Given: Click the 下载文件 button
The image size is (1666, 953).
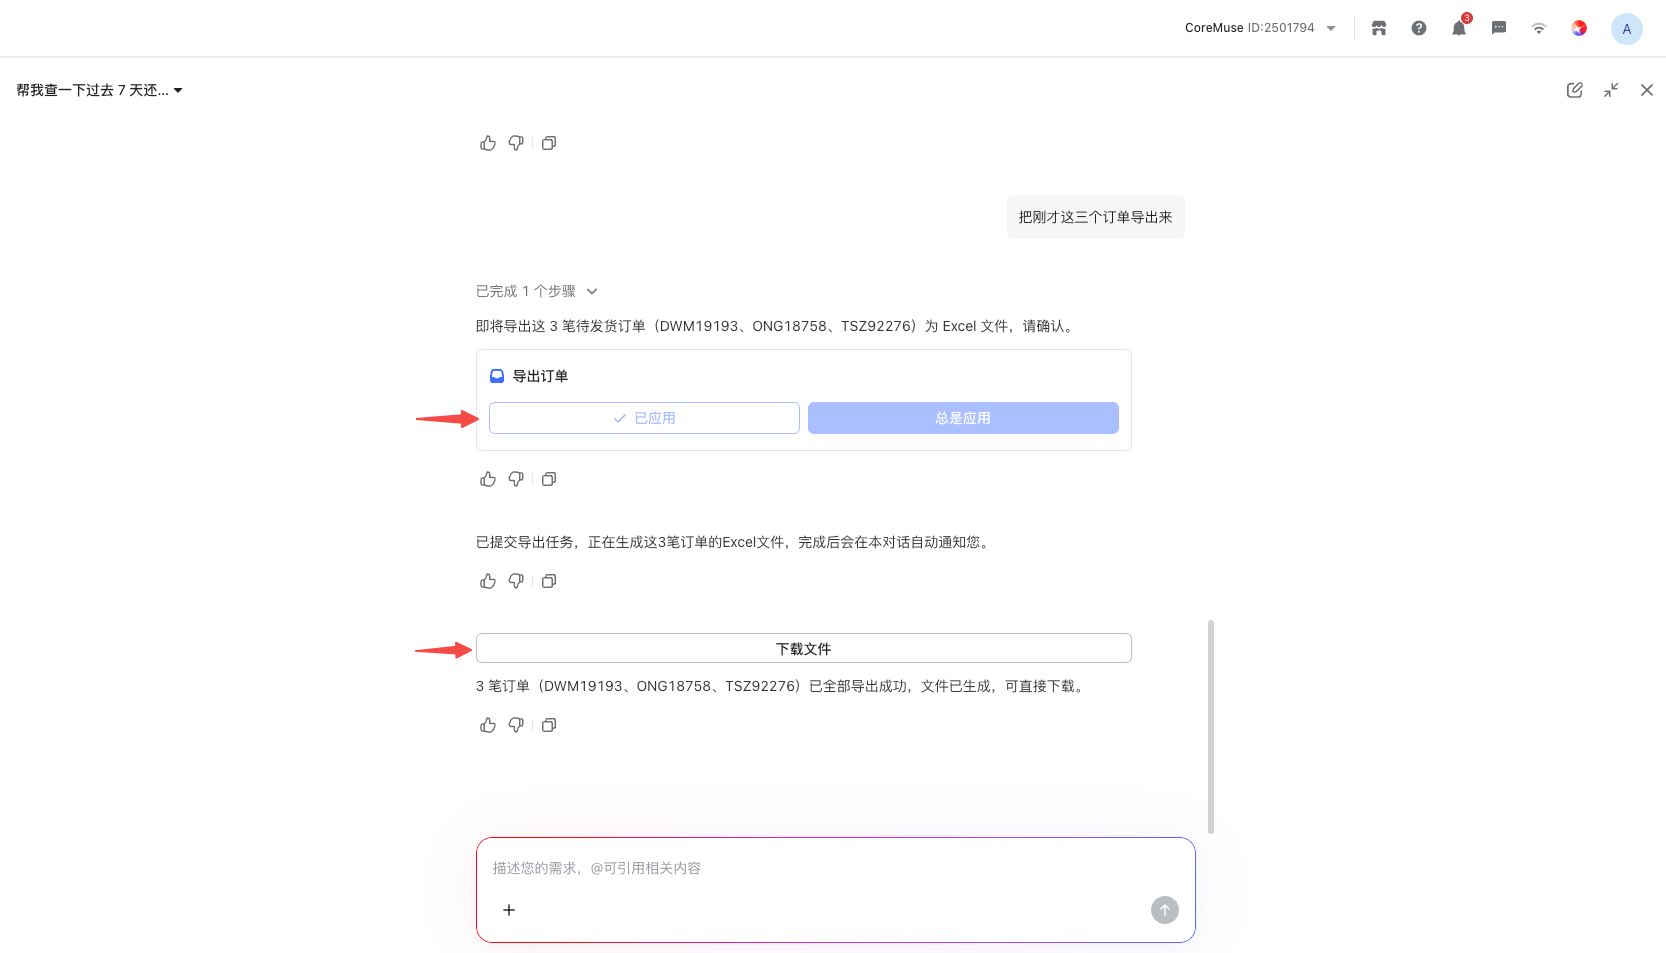Looking at the screenshot, I should (x=804, y=648).
